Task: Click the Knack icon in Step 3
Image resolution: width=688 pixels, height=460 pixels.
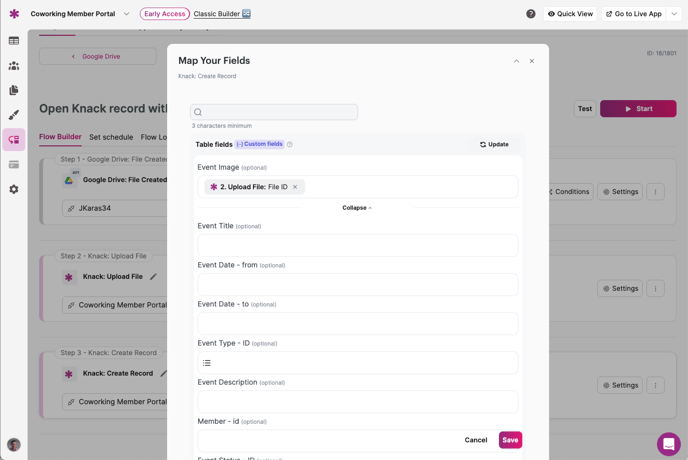Action: pyautogui.click(x=69, y=374)
